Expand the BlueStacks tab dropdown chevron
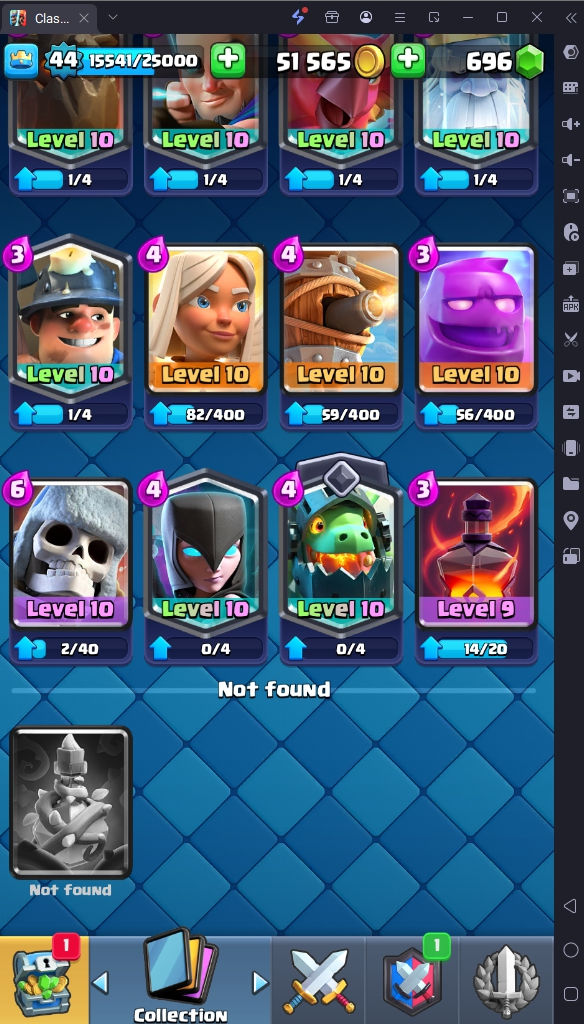Viewport: 584px width, 1024px height. [113, 17]
